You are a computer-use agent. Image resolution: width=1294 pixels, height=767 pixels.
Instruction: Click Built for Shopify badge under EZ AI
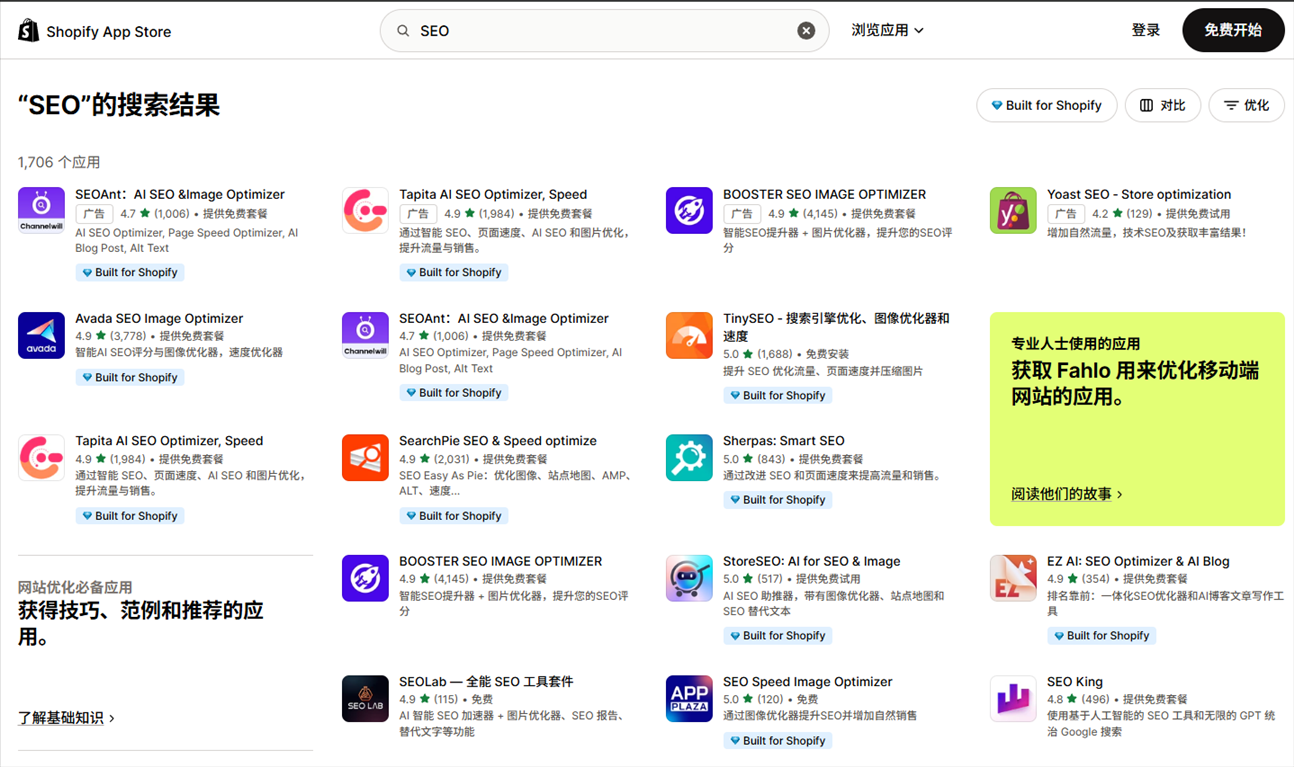coord(1101,635)
